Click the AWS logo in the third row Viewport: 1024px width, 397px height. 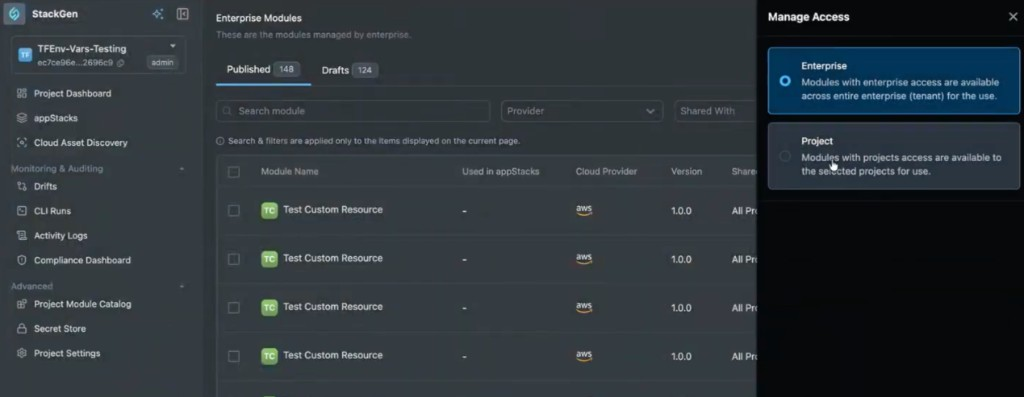(584, 308)
